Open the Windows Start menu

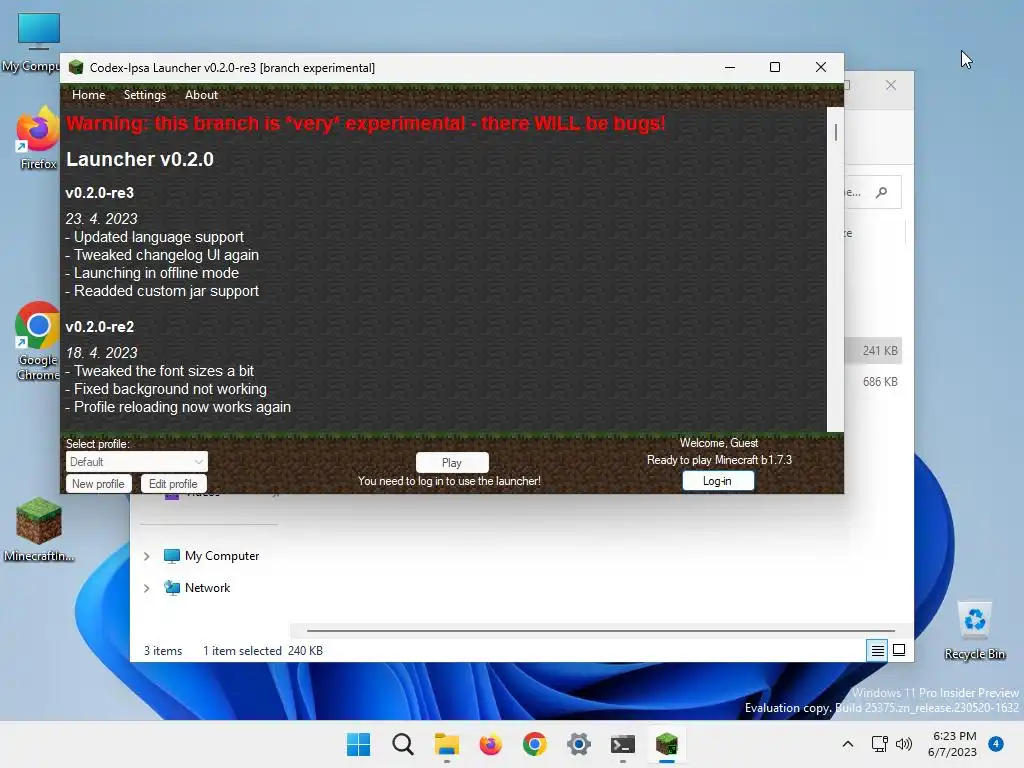coord(359,744)
